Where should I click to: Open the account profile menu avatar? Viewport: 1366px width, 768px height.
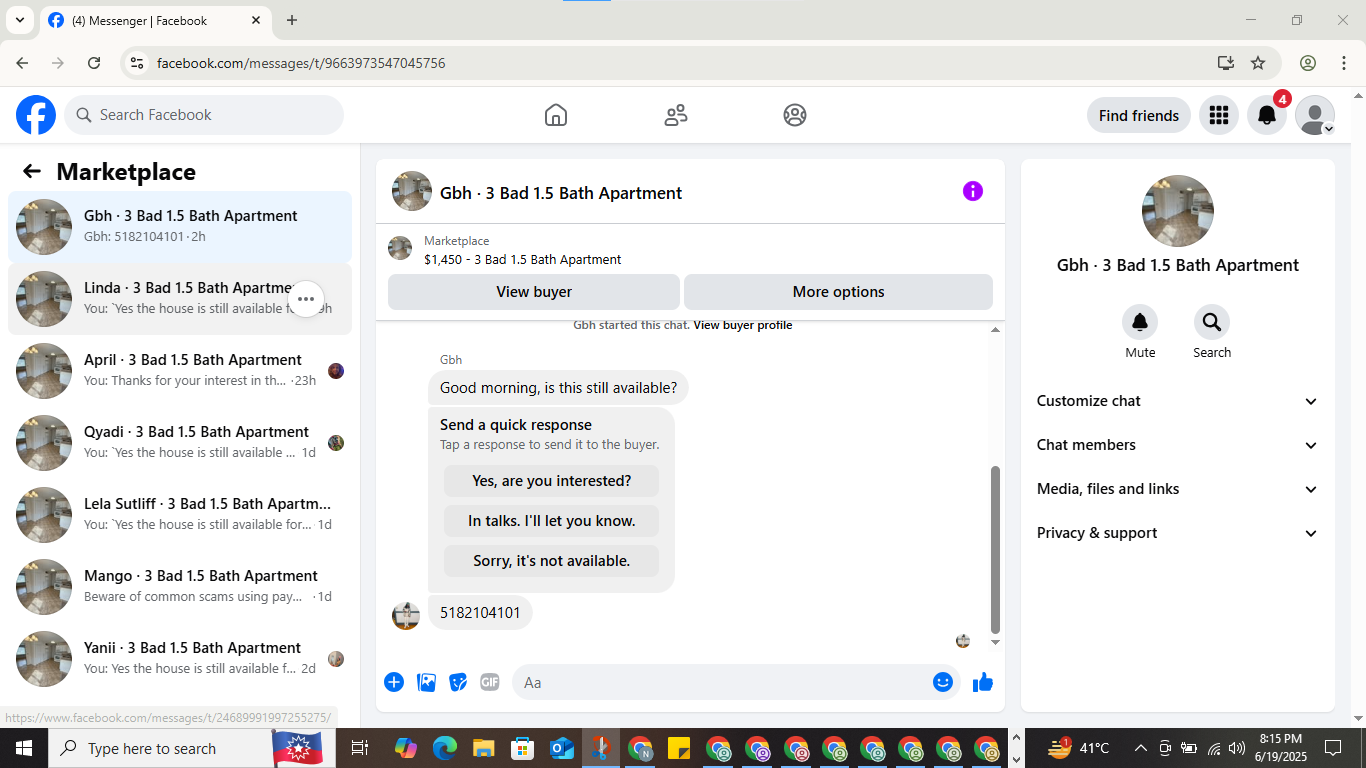(1315, 115)
